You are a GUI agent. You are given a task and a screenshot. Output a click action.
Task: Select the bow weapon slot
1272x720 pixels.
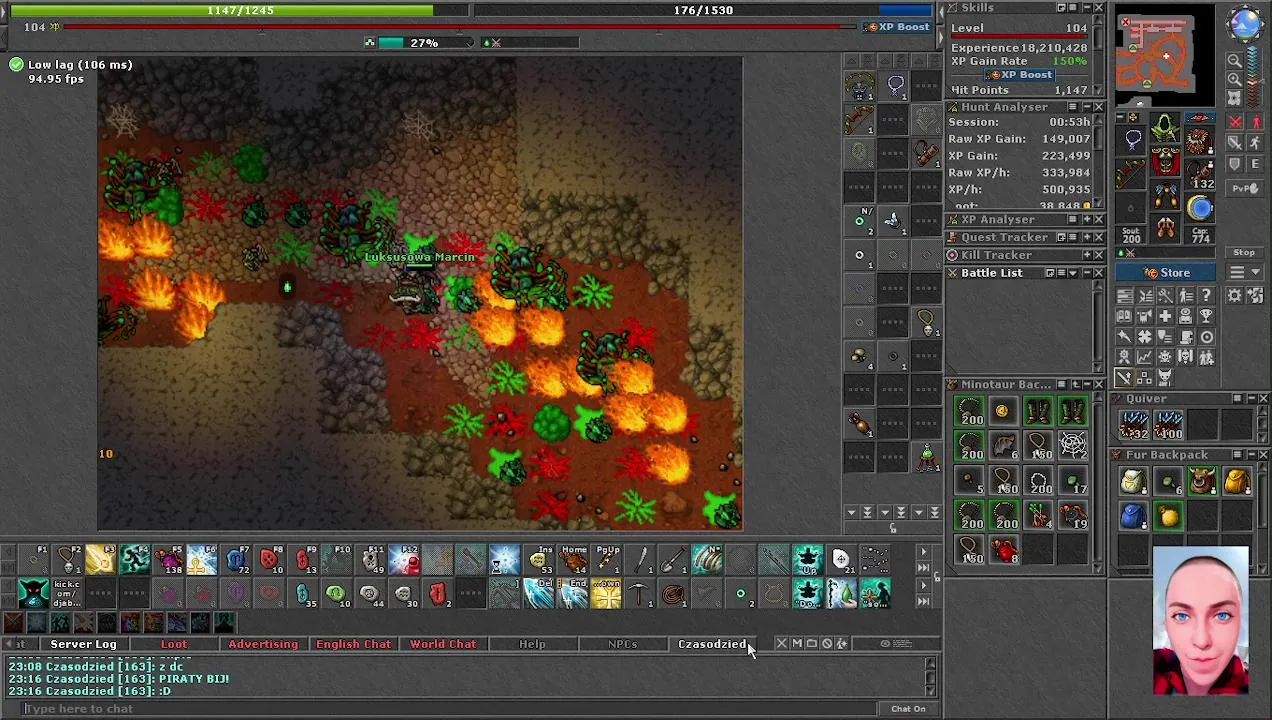[x=1133, y=174]
